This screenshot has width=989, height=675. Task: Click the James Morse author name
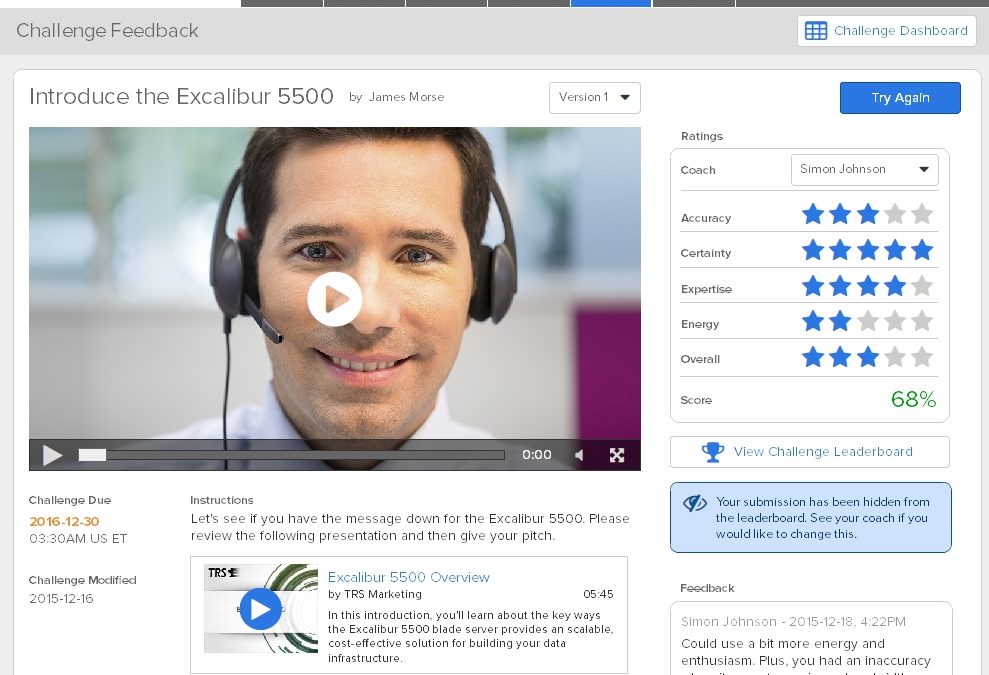click(406, 97)
